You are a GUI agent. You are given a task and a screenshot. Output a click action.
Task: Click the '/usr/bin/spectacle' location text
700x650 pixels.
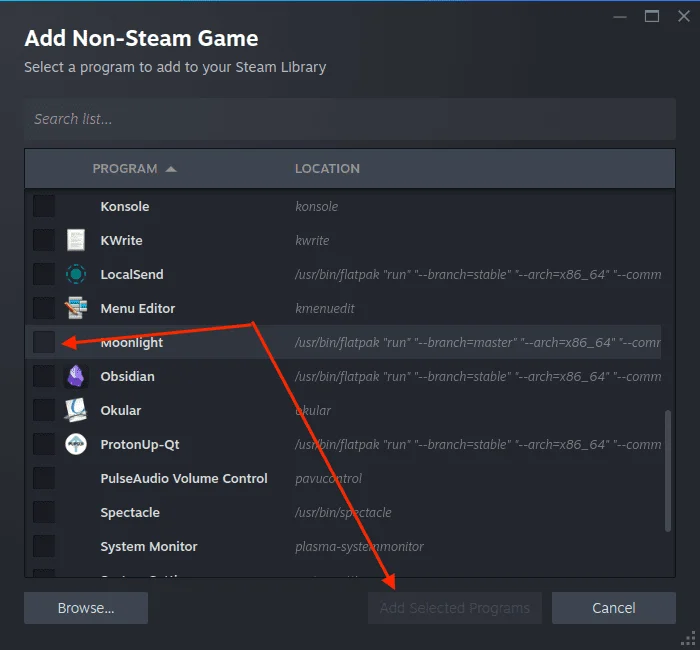tap(343, 512)
